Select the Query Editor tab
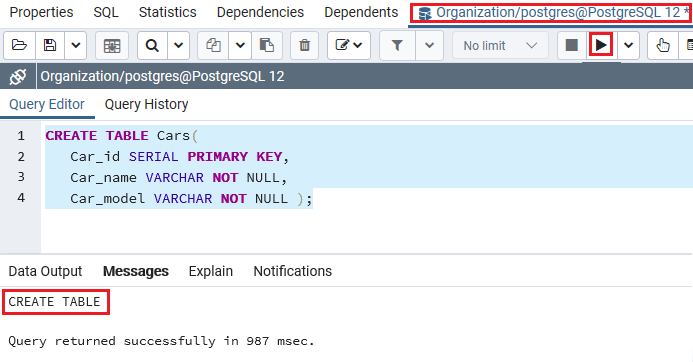Screen dimensions: 693x362 pyautogui.click(x=47, y=104)
